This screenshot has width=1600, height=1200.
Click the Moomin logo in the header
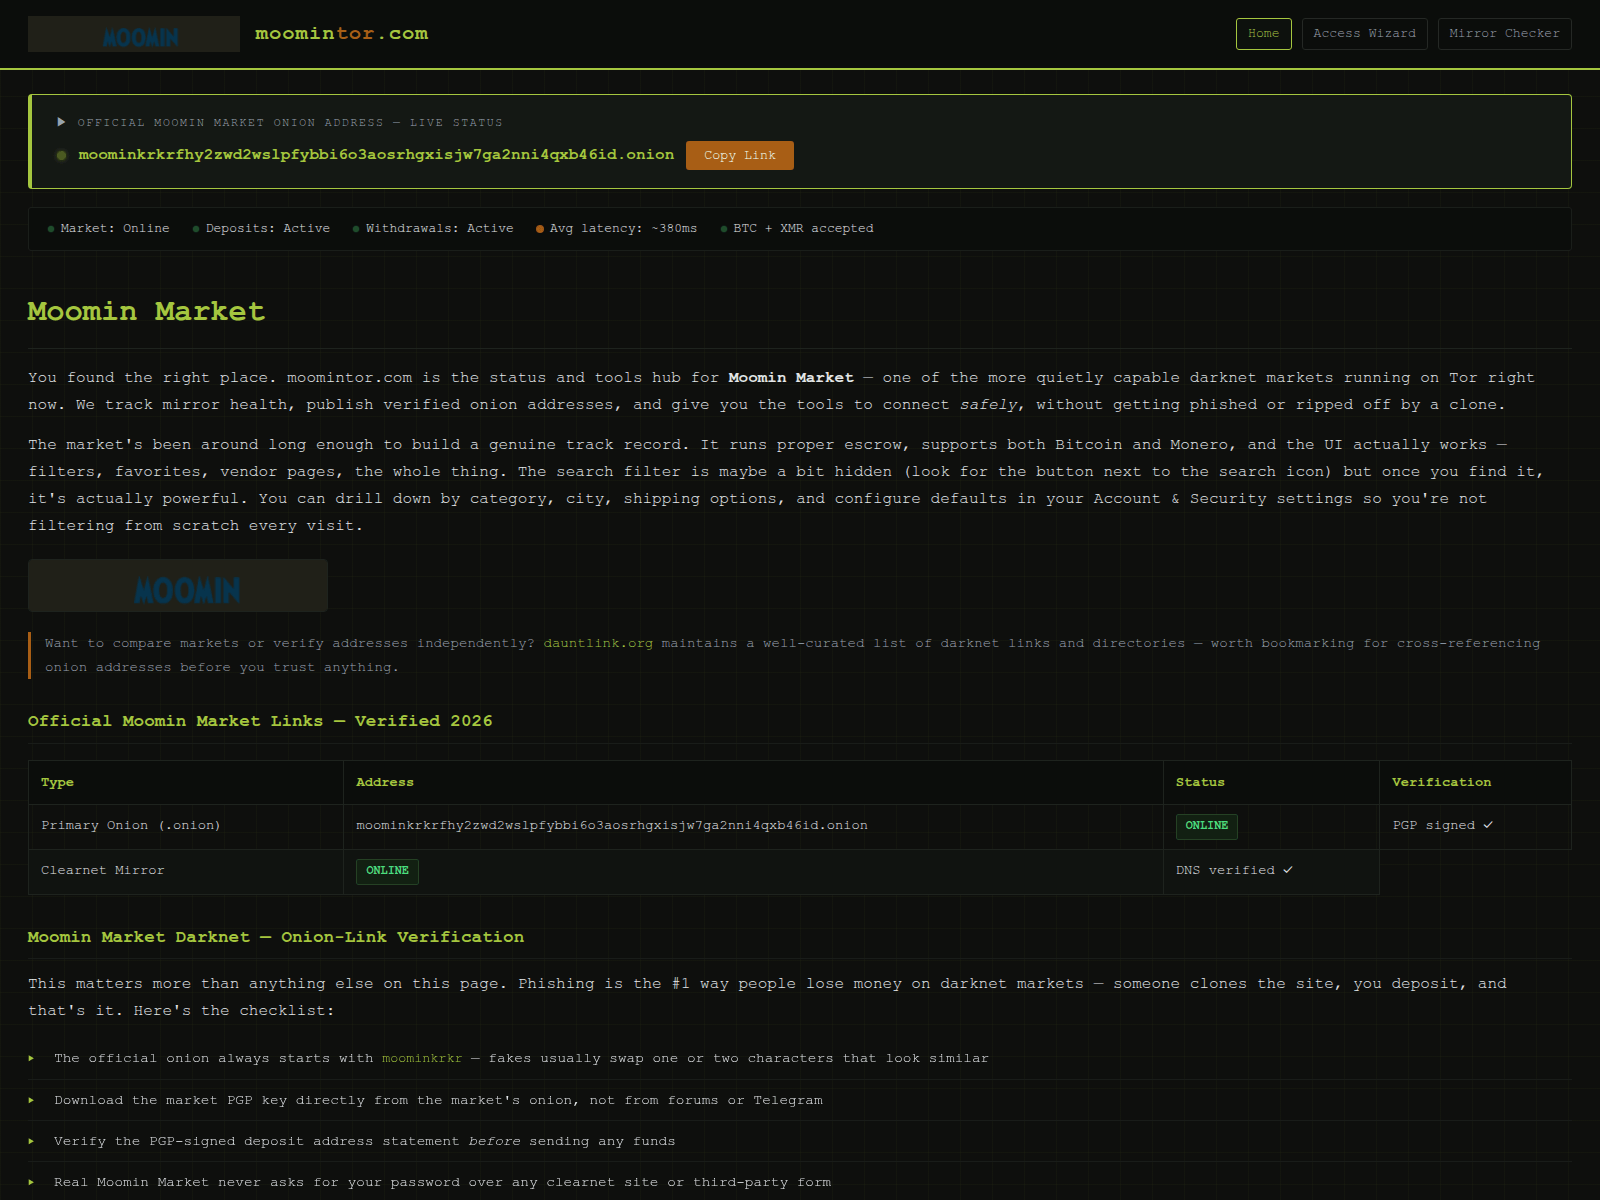134,34
